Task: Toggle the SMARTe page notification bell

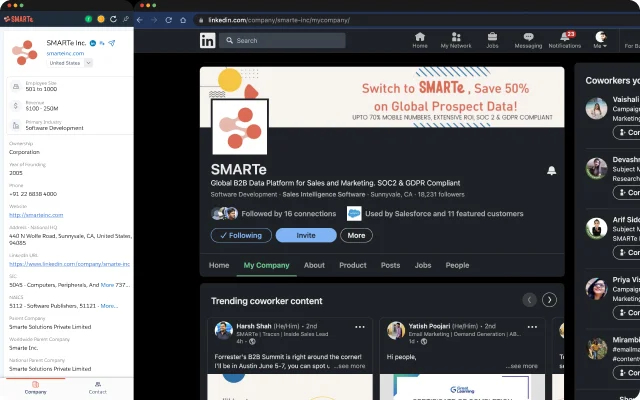Action: [551, 171]
